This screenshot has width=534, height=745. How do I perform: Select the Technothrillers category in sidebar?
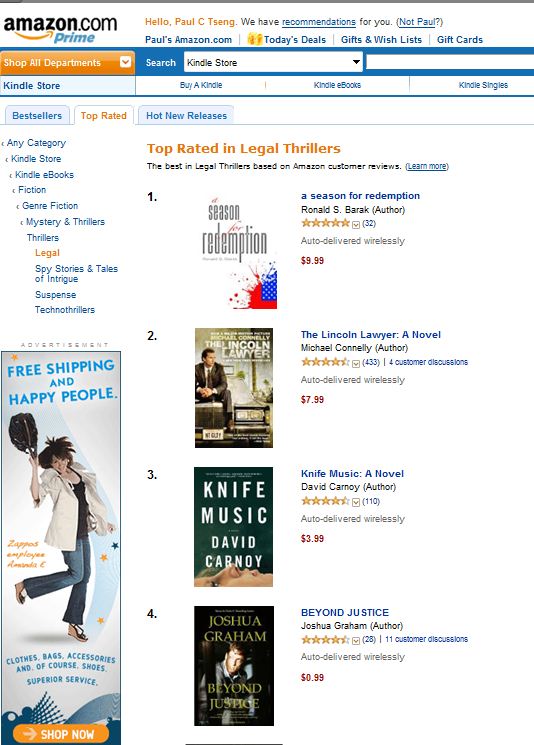pos(65,310)
